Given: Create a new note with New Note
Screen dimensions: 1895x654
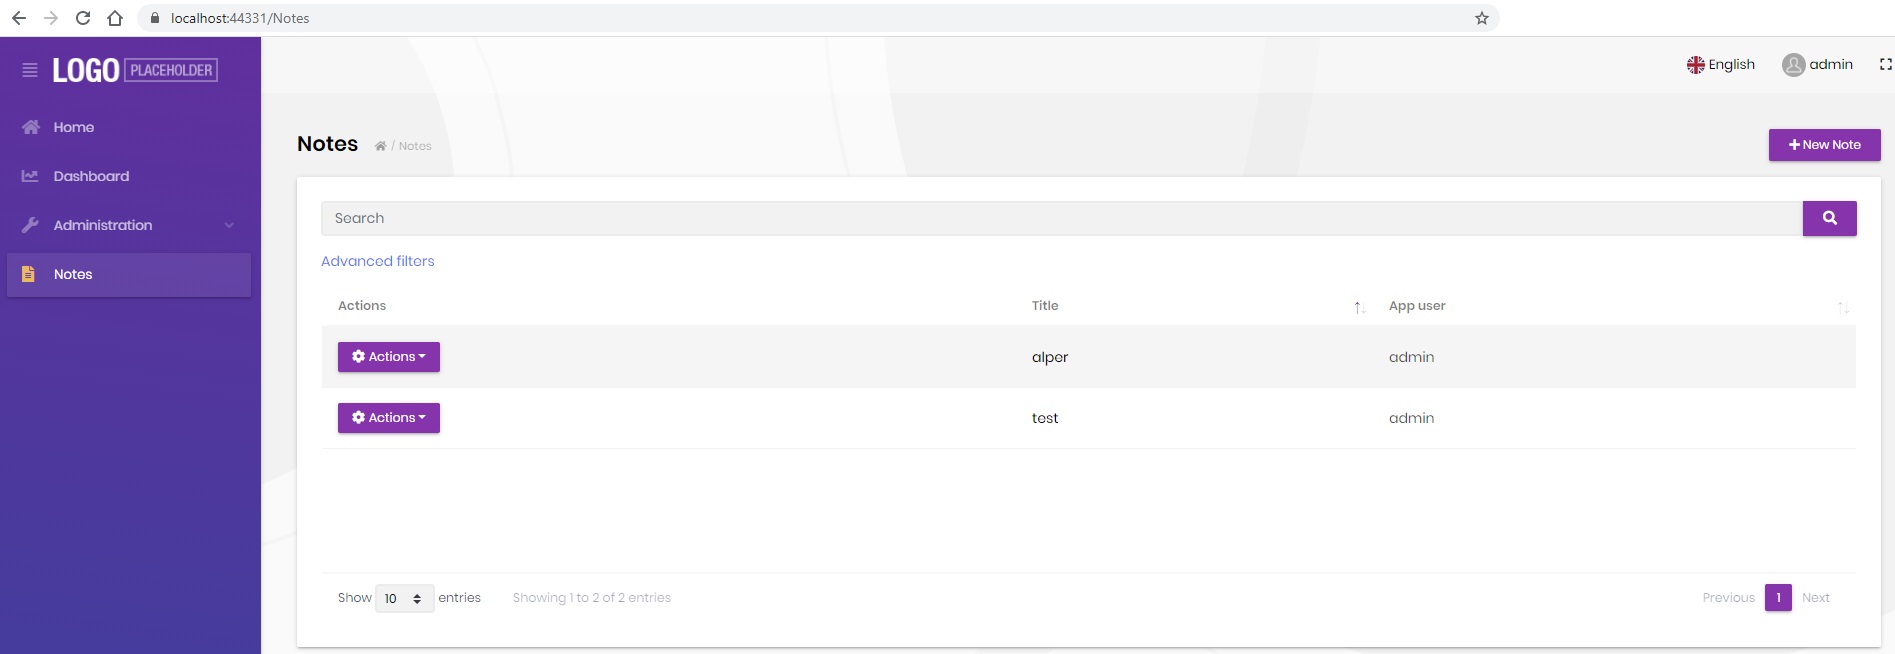Looking at the screenshot, I should [x=1824, y=145].
